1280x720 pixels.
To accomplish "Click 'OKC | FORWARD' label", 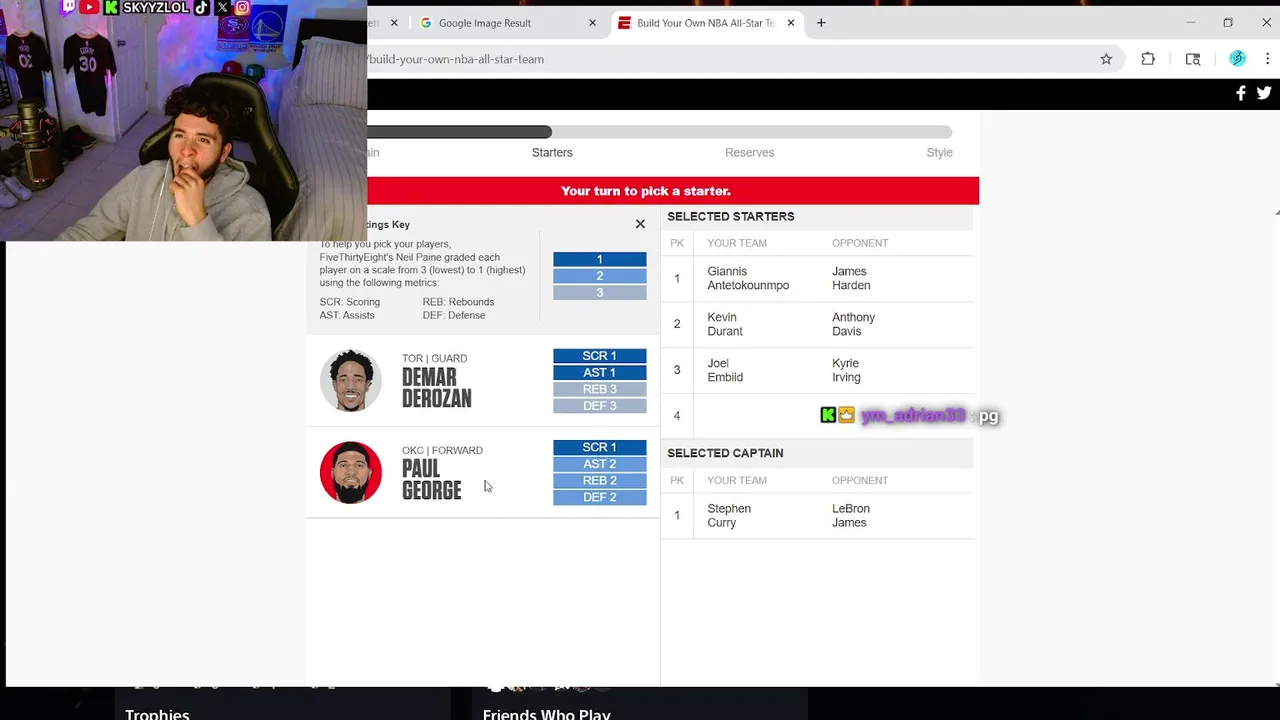I will 442,450.
